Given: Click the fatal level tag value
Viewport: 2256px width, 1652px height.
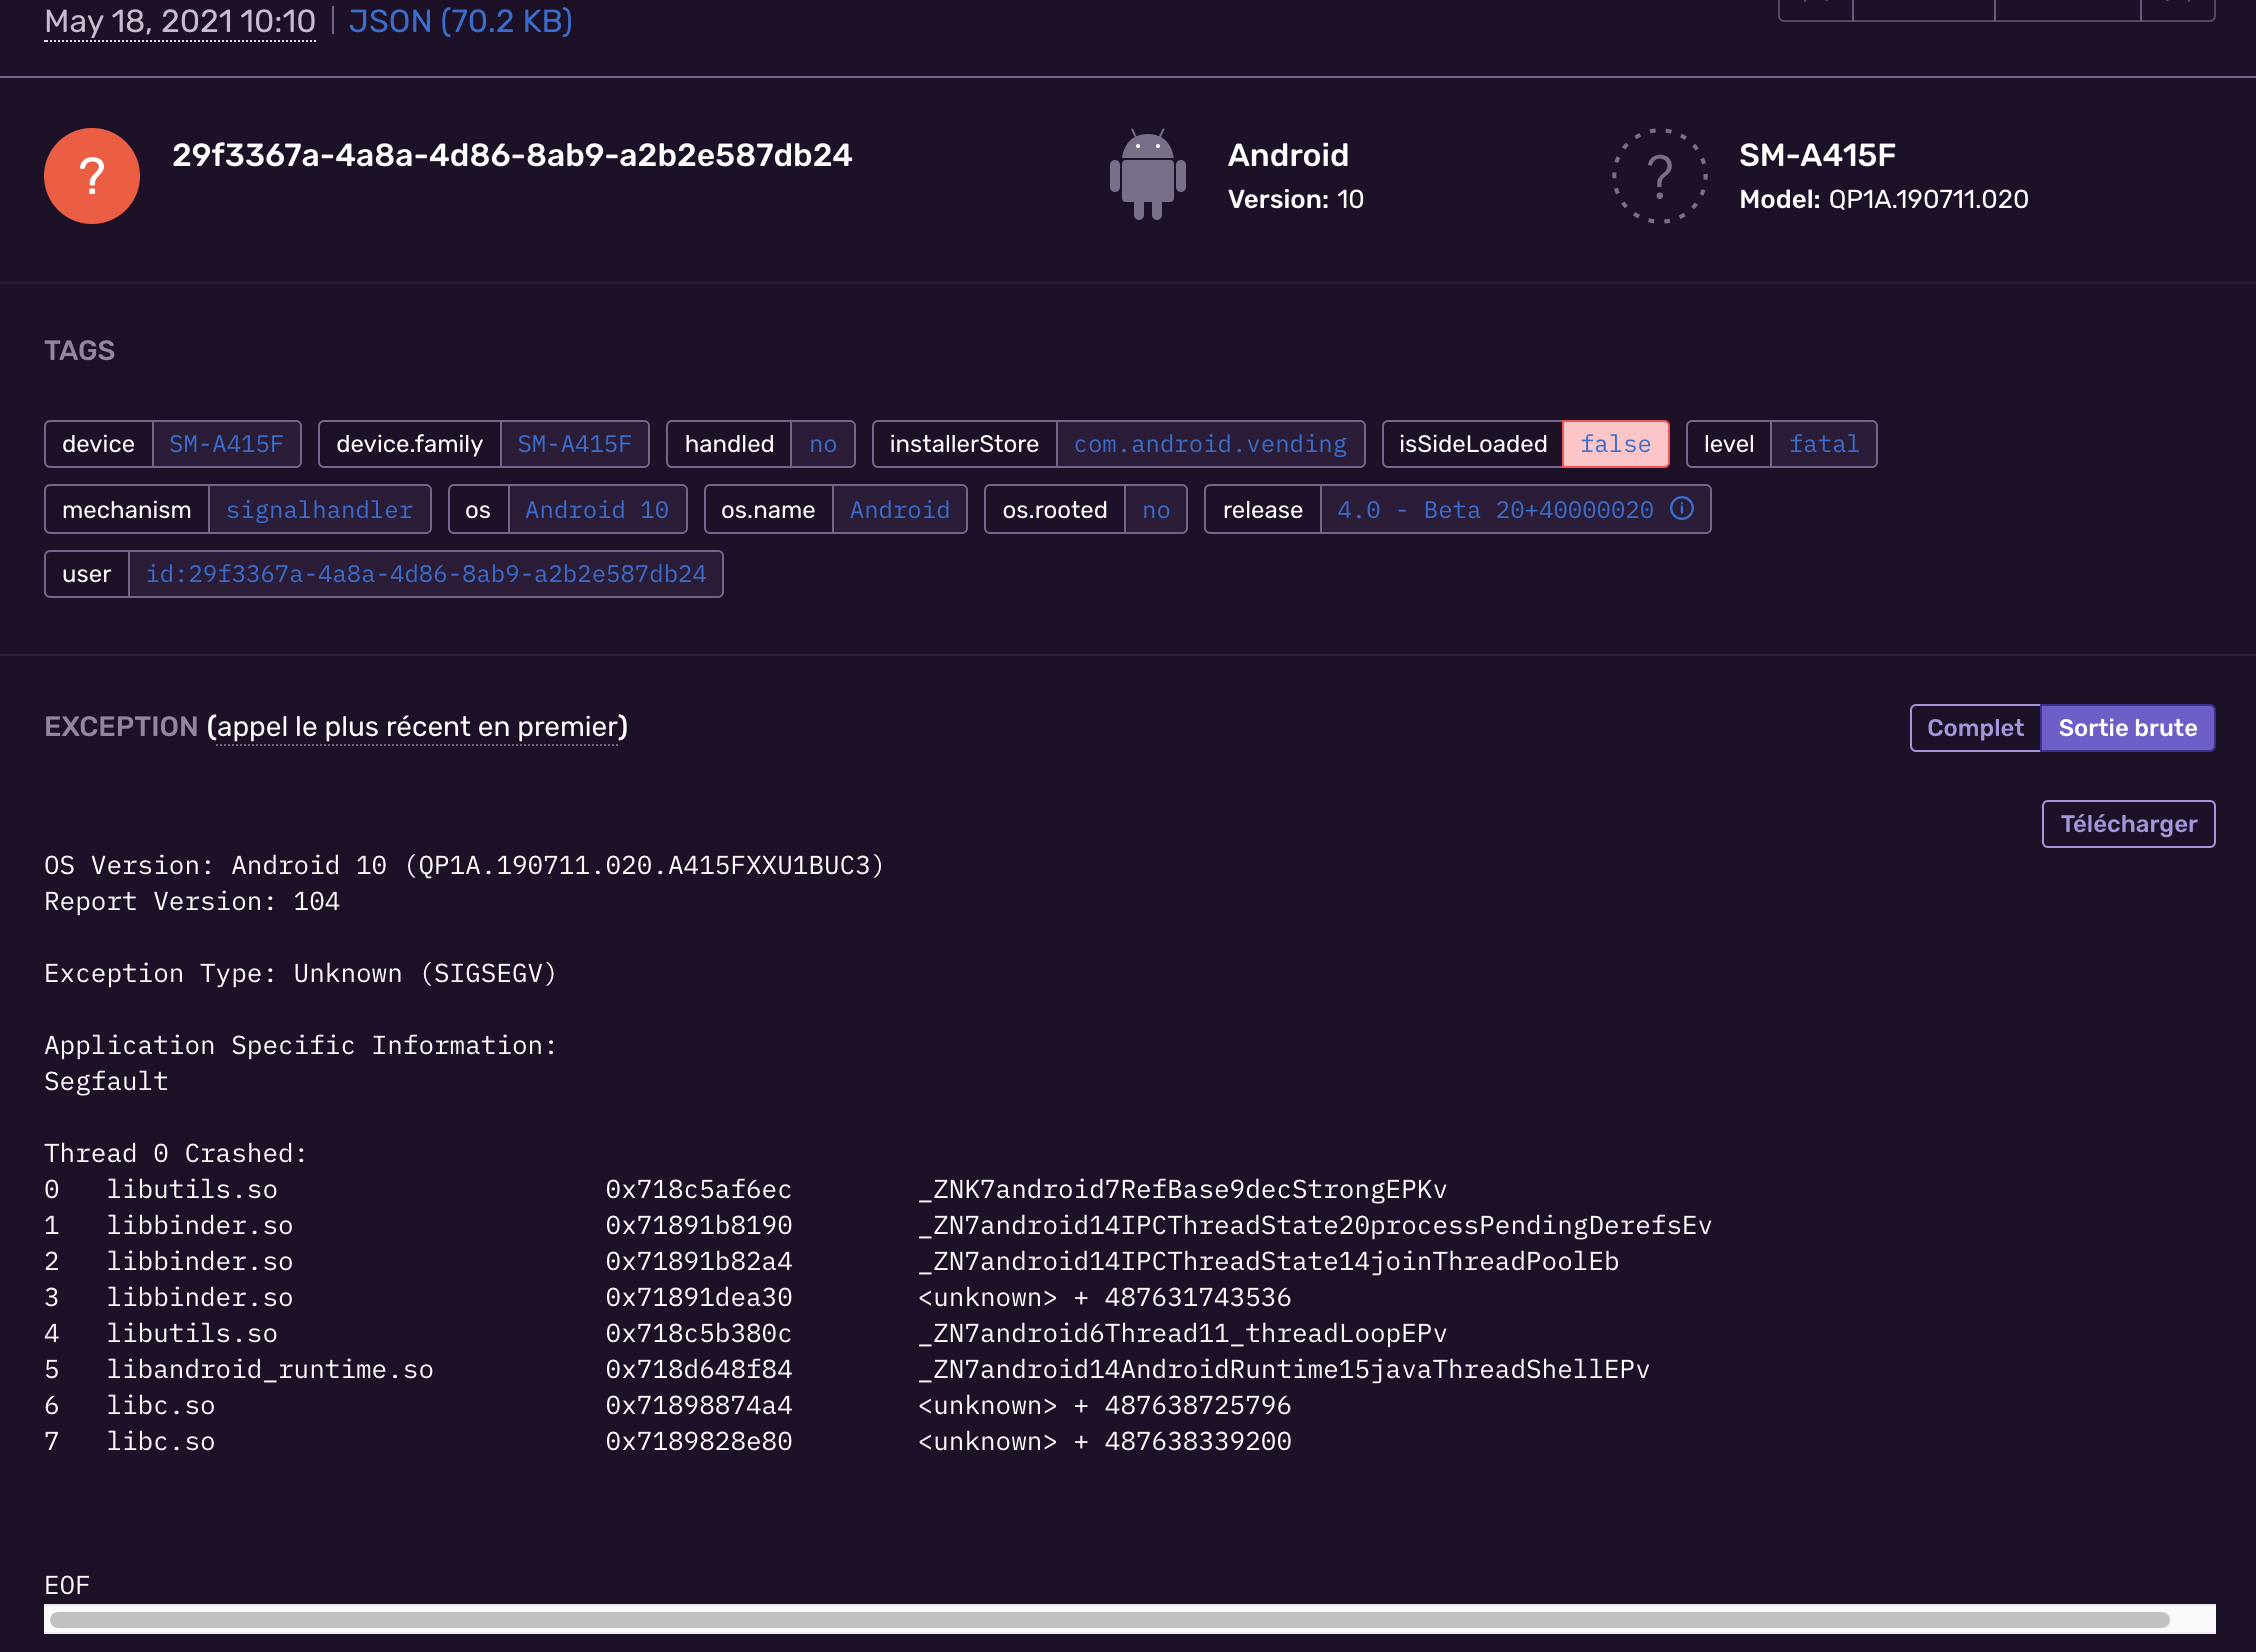Looking at the screenshot, I should coord(1824,443).
